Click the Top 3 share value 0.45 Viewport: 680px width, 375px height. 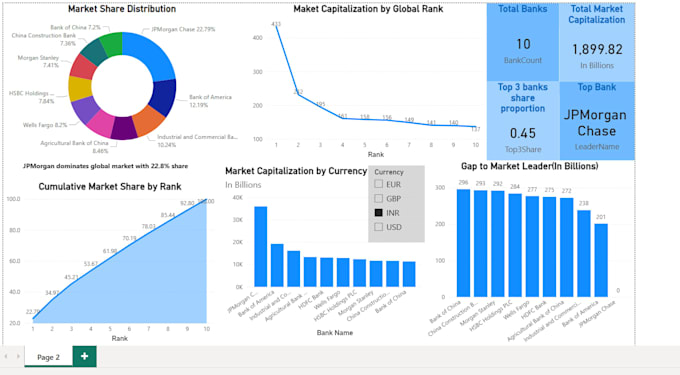tap(523, 133)
